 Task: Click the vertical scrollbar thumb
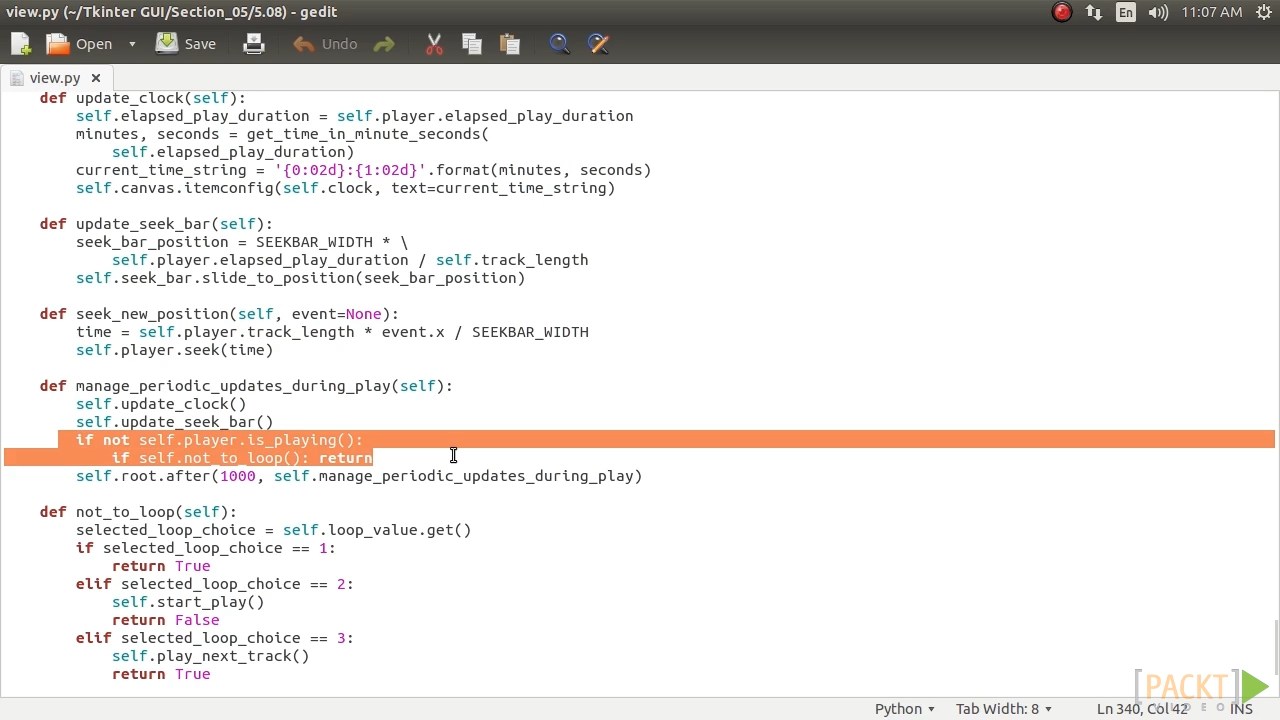click(1275, 648)
